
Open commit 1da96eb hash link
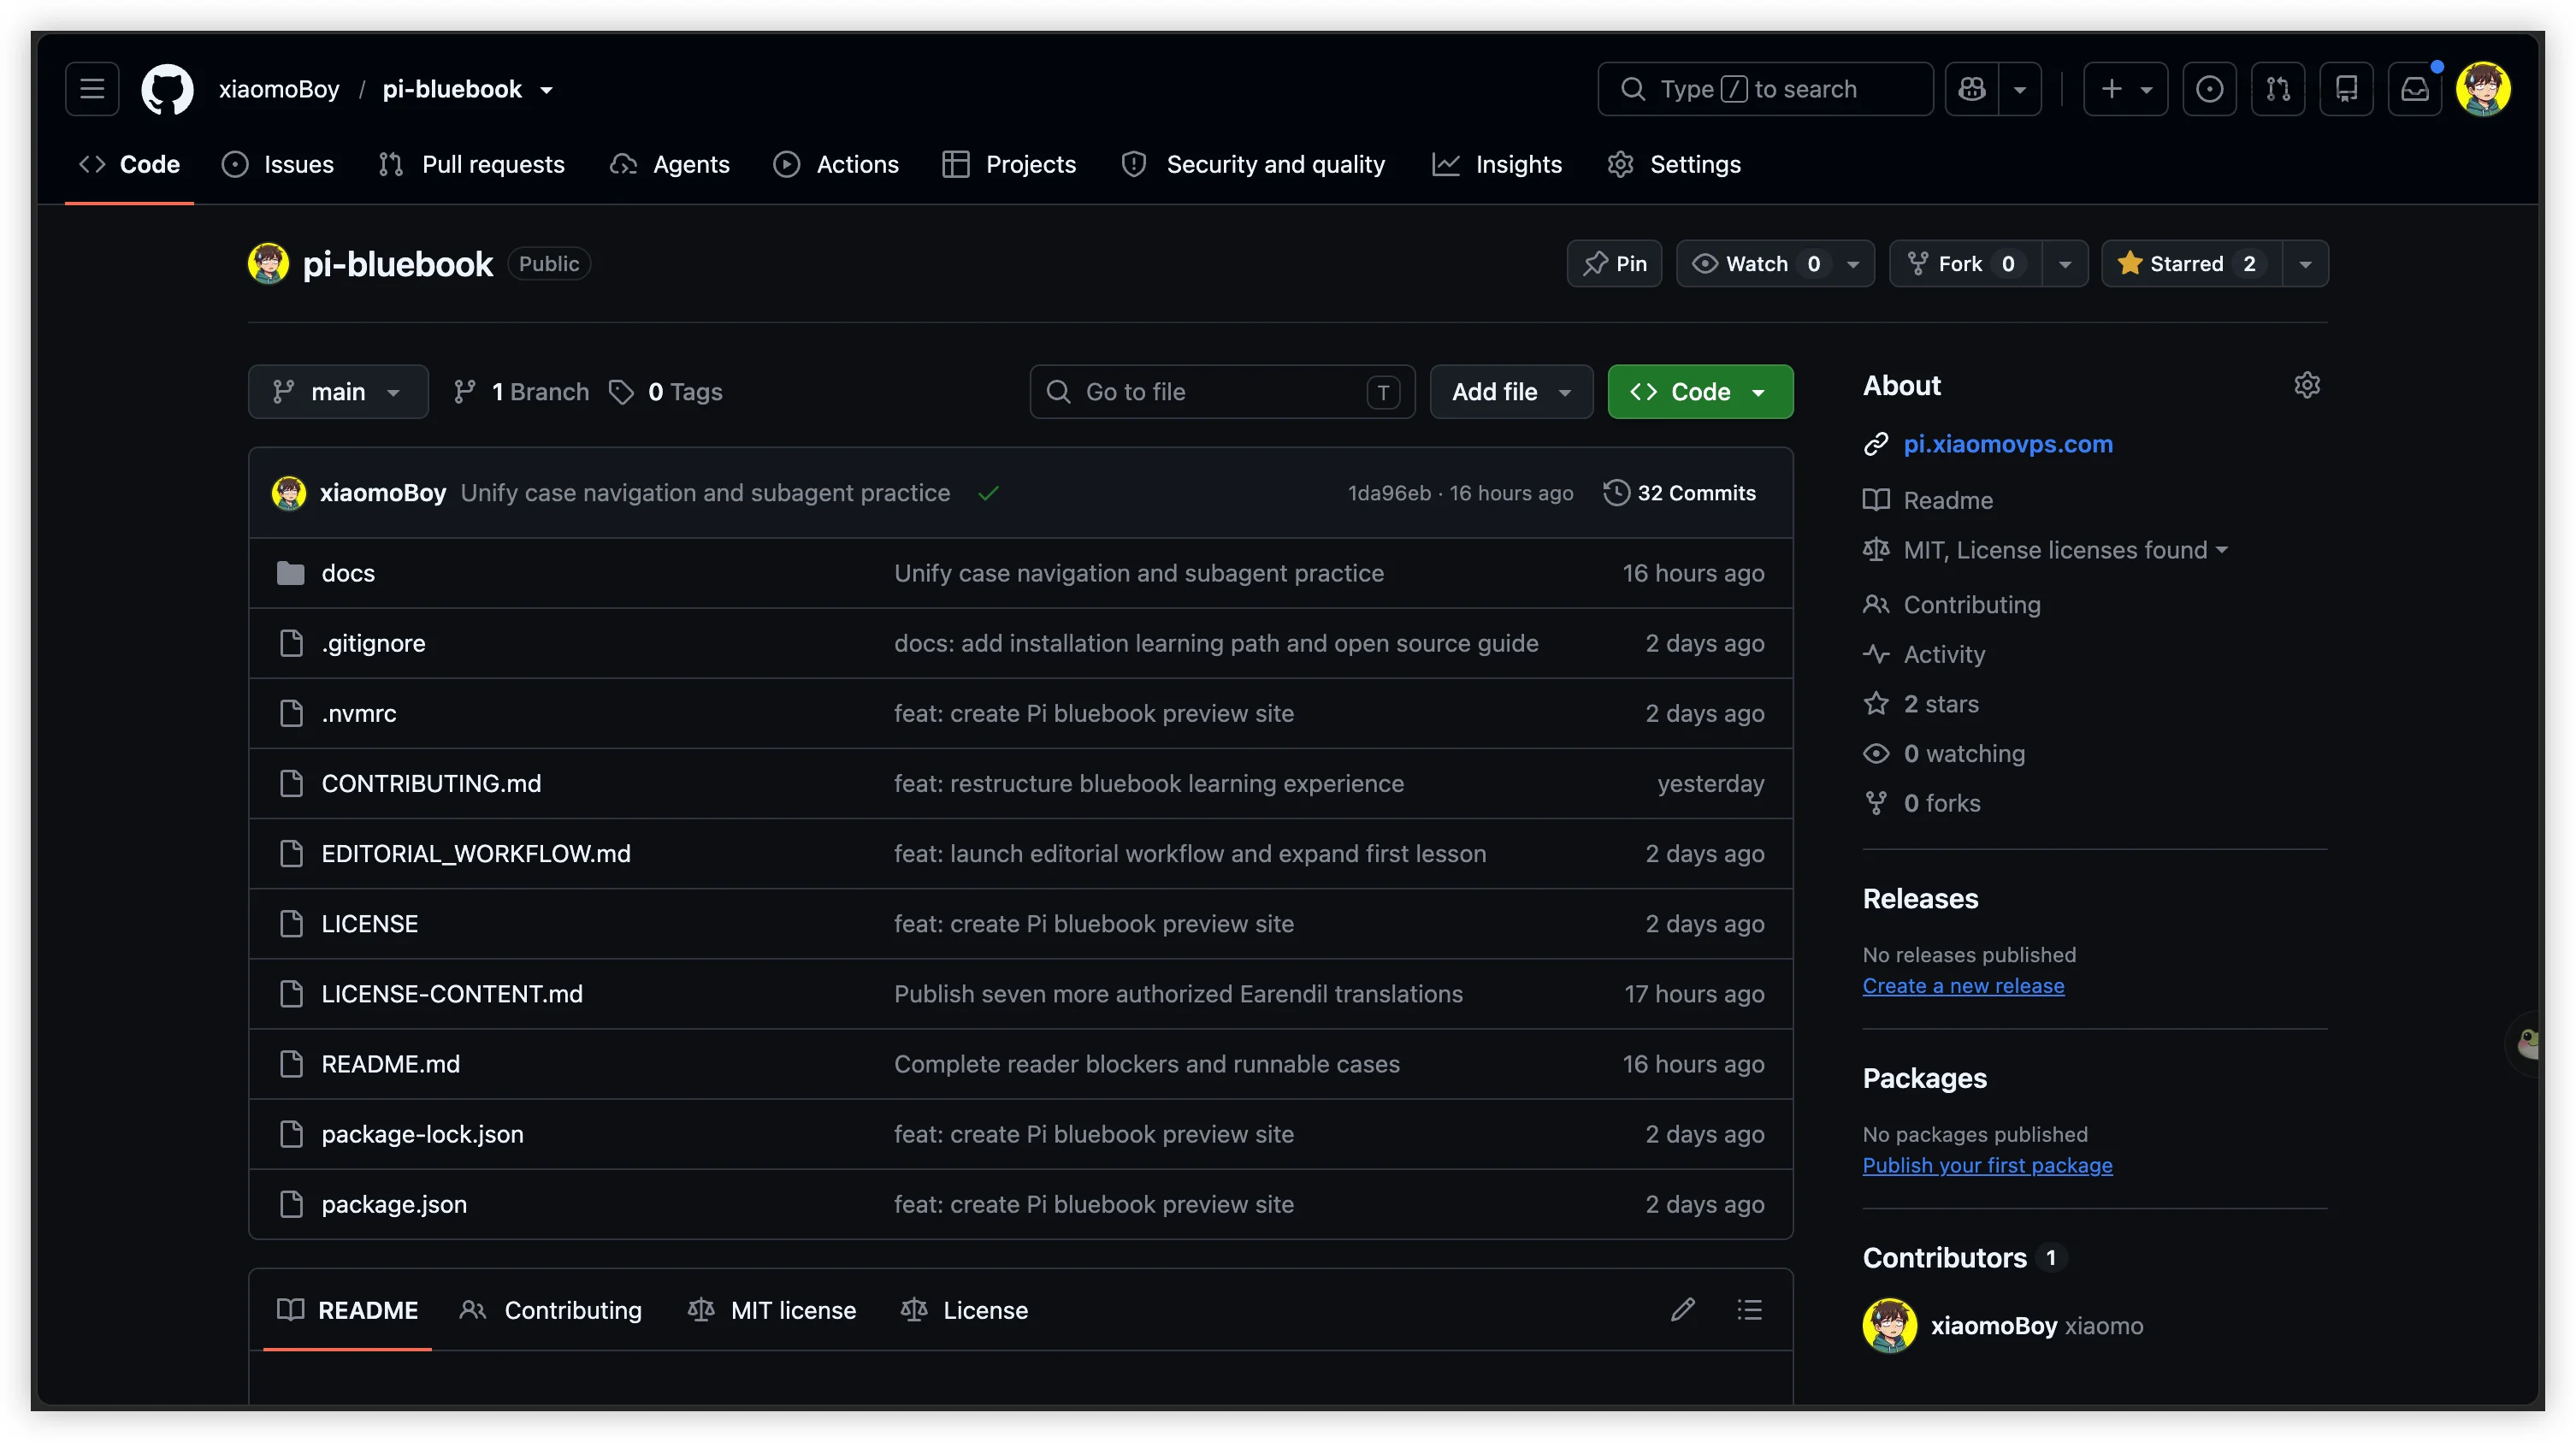click(1389, 493)
